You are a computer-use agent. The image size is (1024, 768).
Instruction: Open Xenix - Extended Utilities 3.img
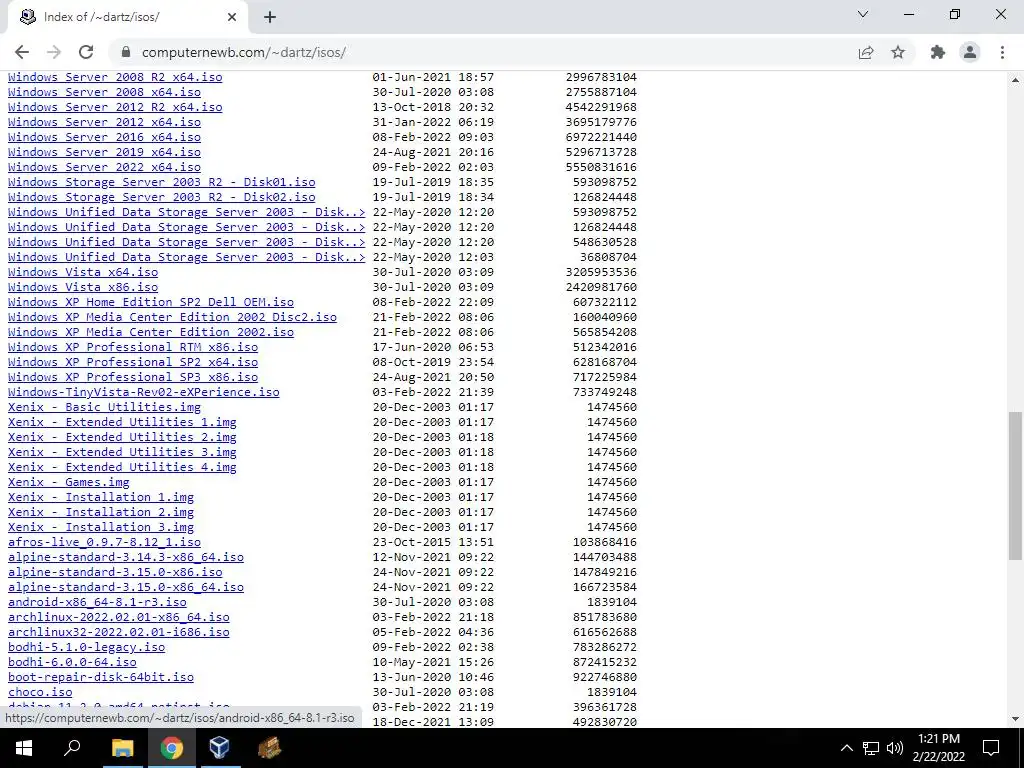point(122,453)
